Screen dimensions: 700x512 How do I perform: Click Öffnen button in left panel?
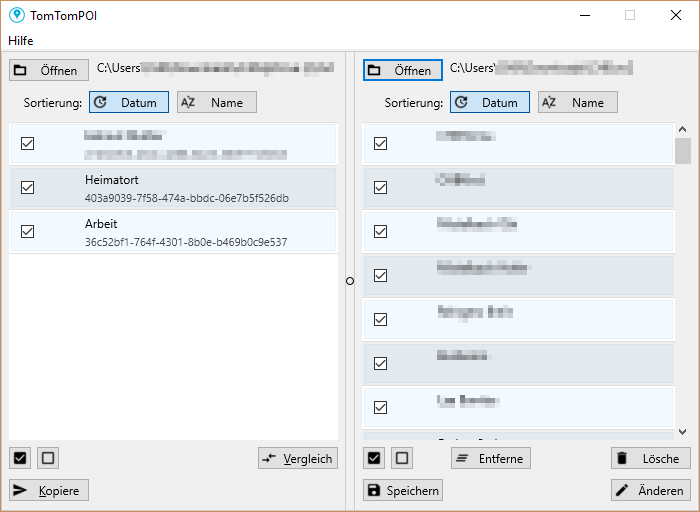pos(49,70)
